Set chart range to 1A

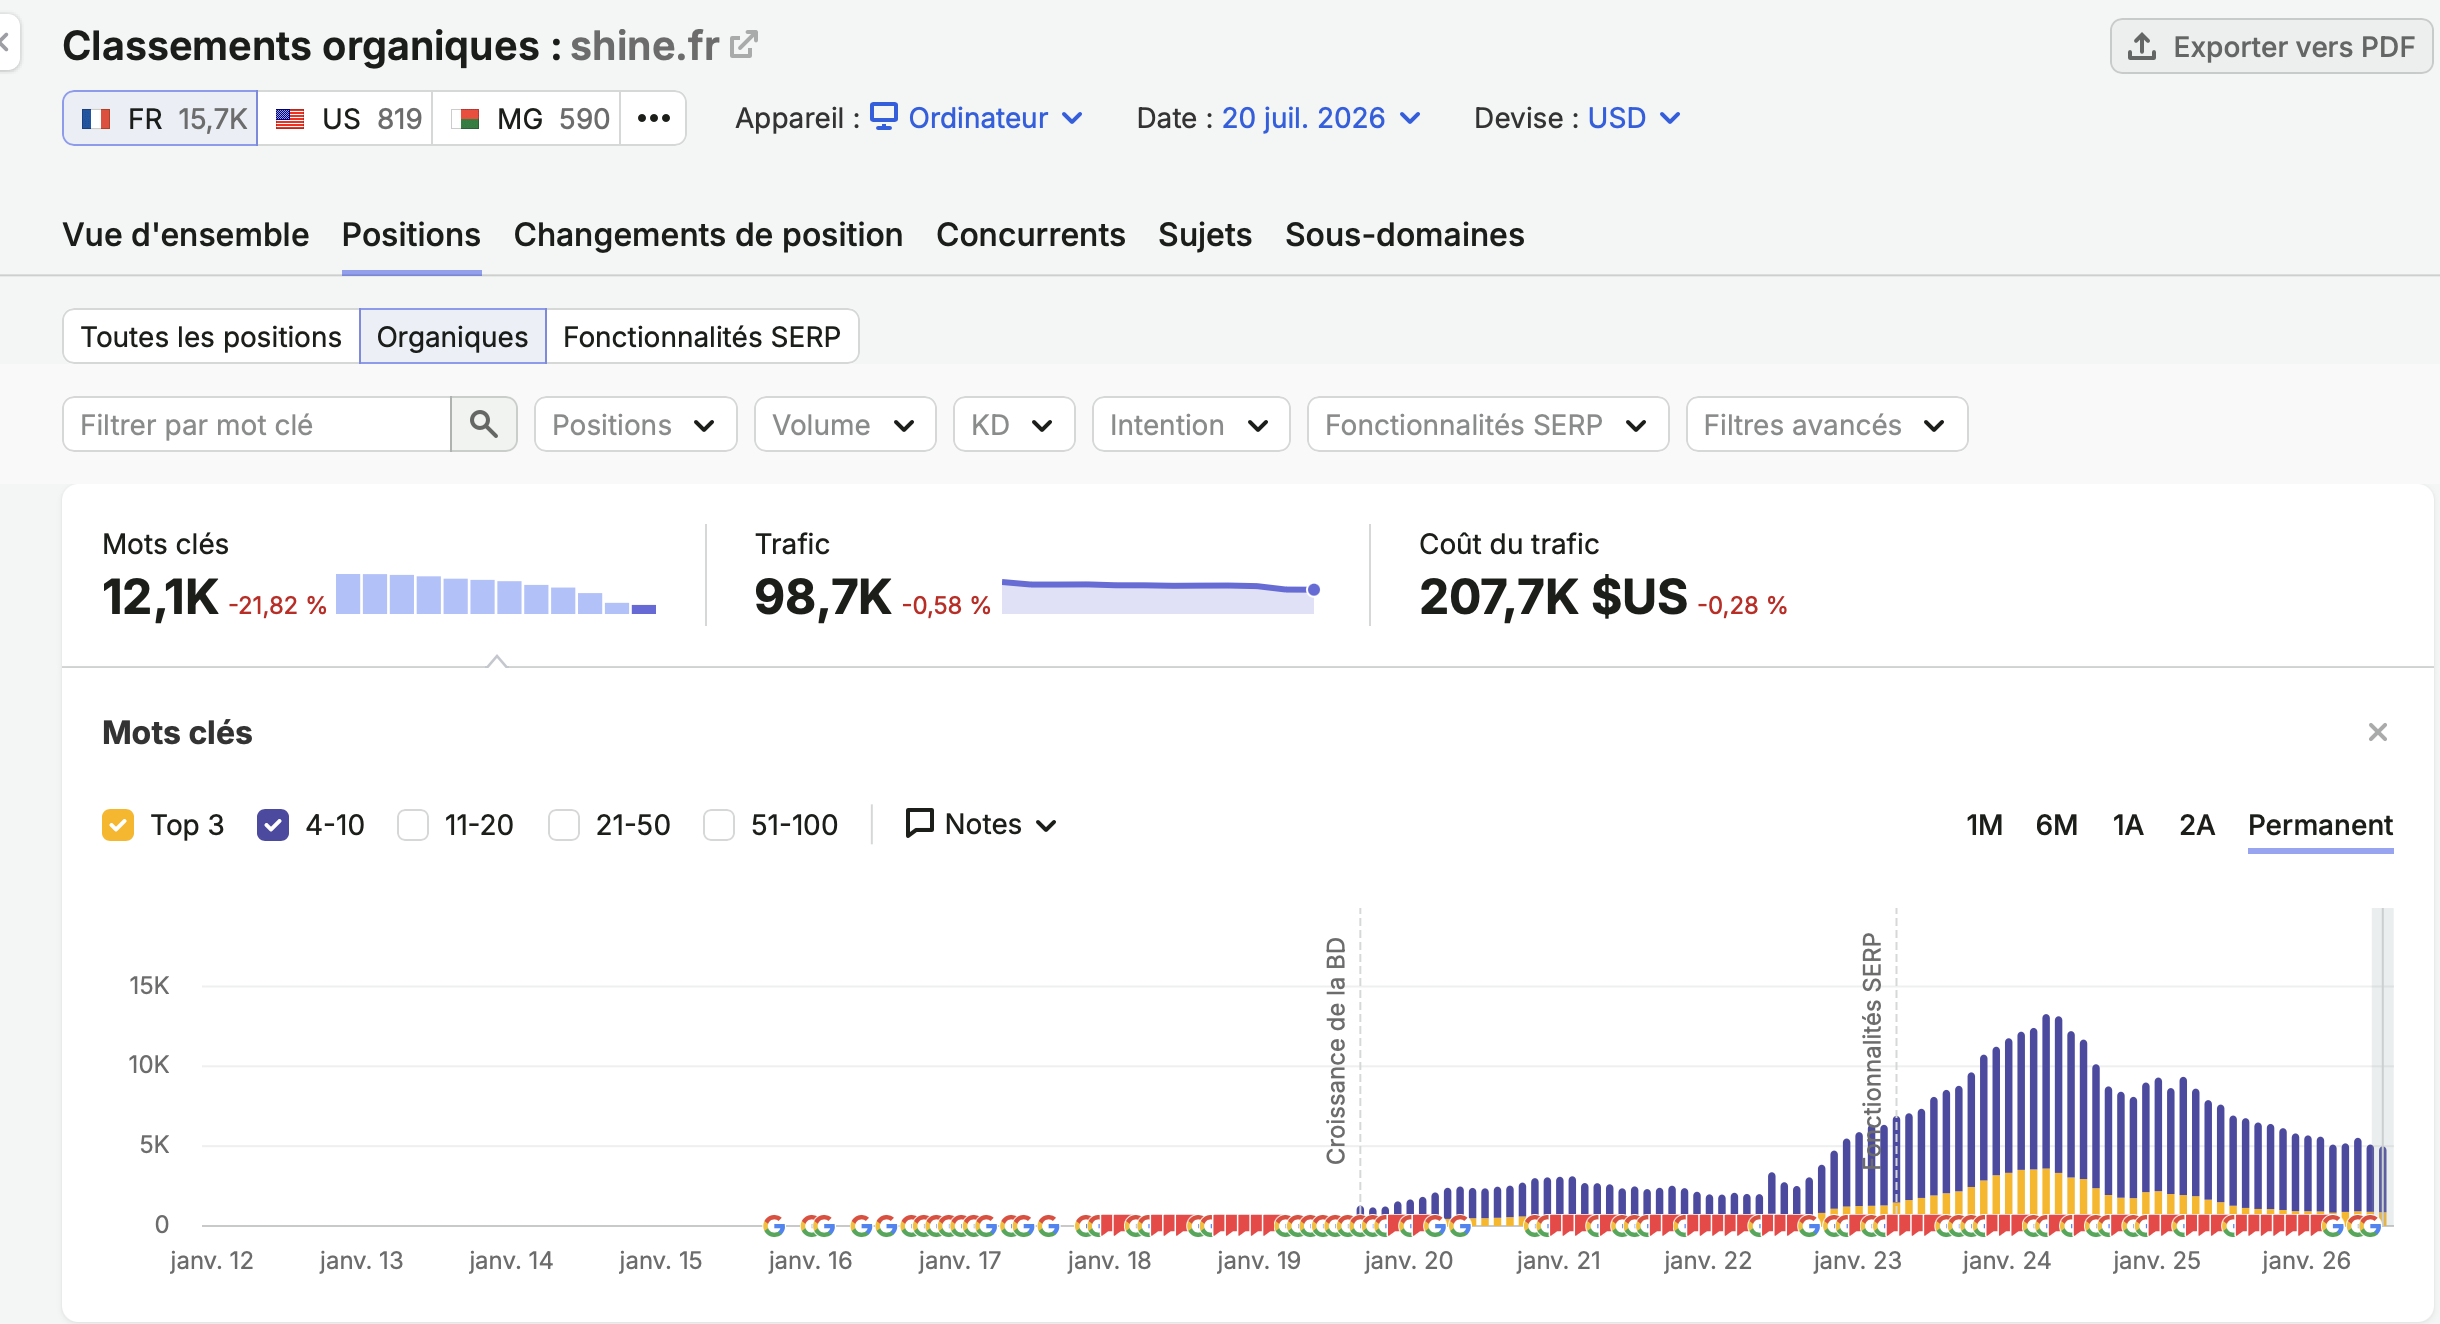tap(2127, 825)
